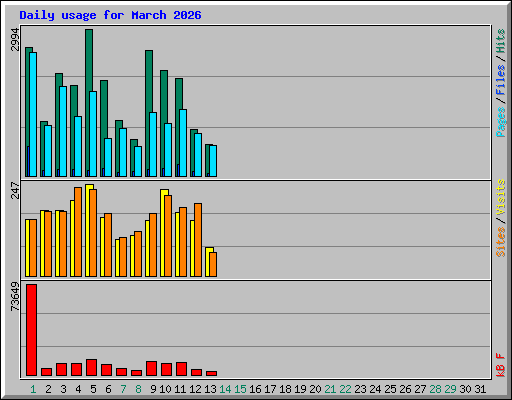
Task: Click the cyan files bar for day 1
Action: coord(33,114)
